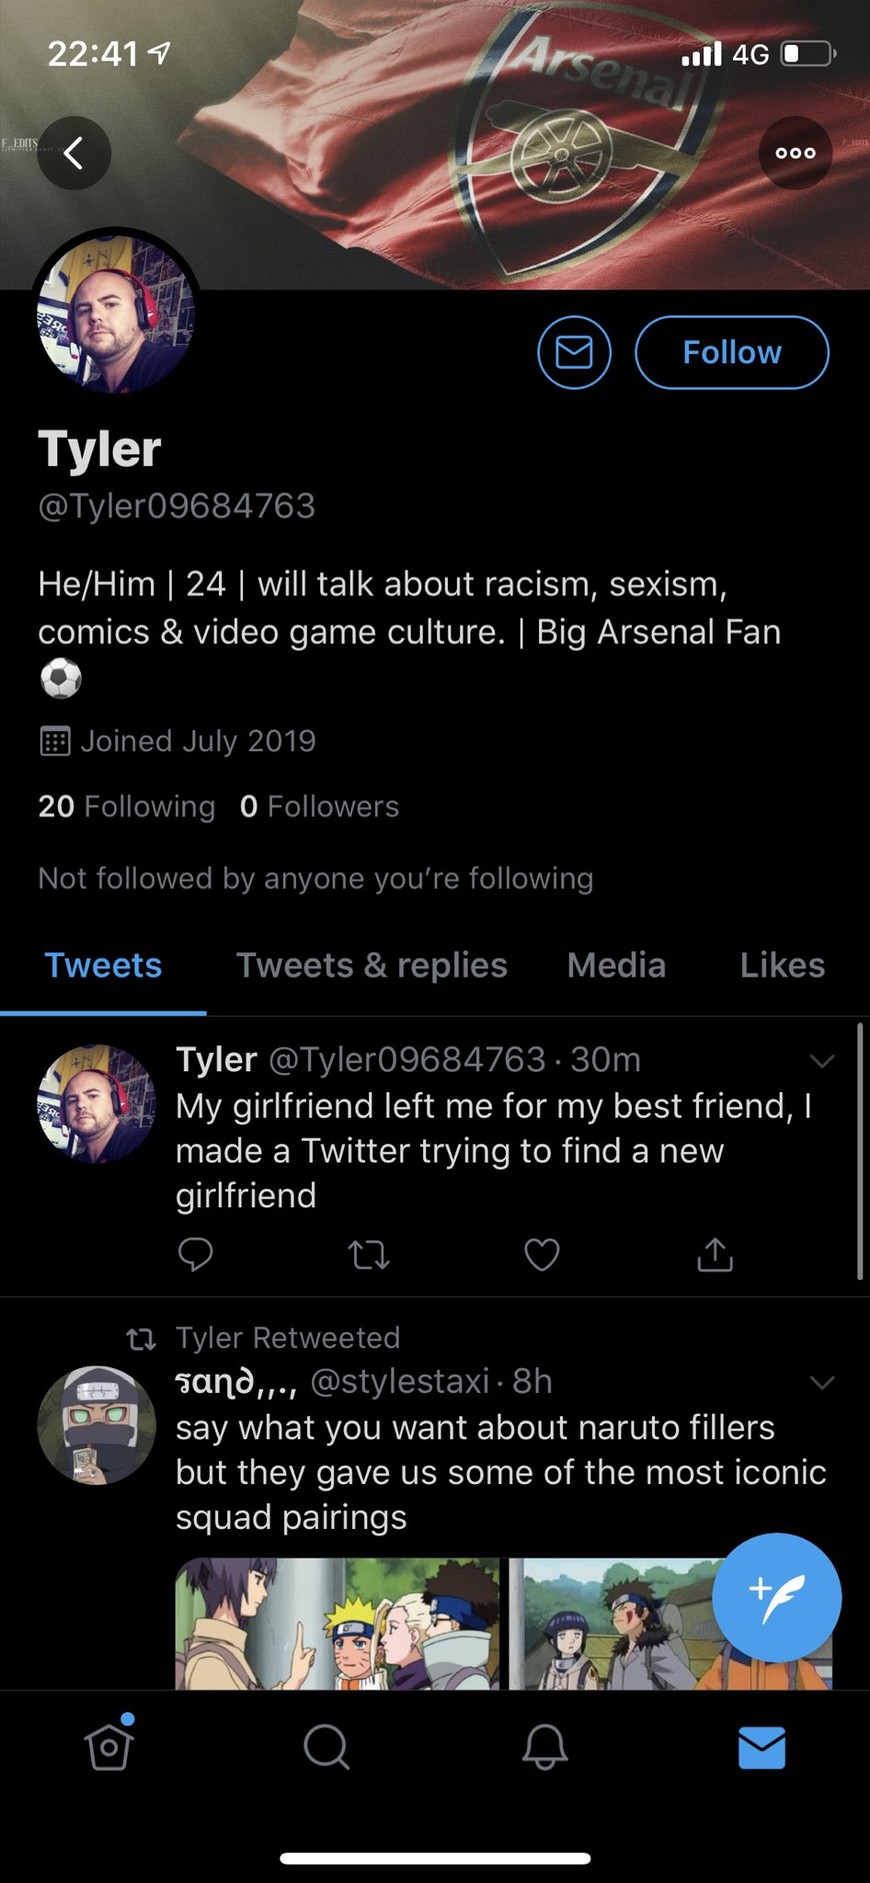Switch to the Tweets & replies tab
The image size is (870, 1883).
tap(371, 965)
